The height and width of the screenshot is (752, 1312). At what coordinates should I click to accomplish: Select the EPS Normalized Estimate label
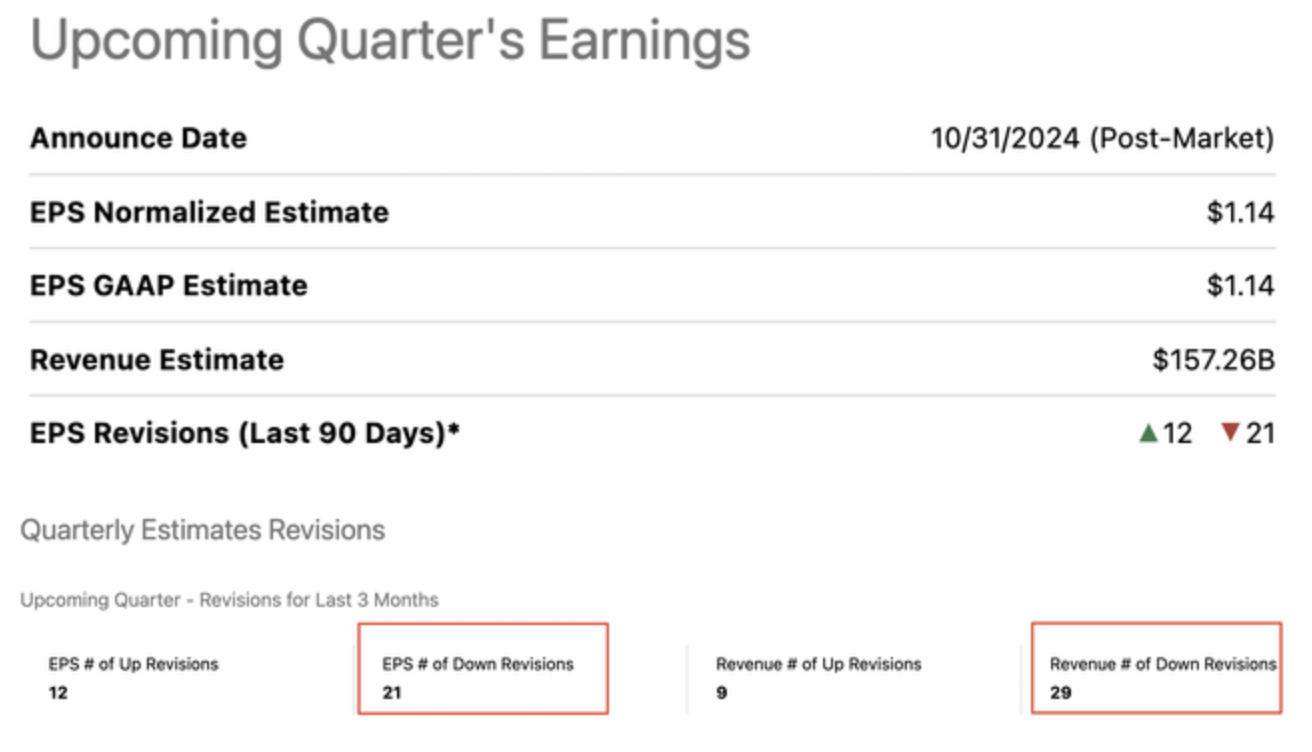pyautogui.click(x=209, y=212)
